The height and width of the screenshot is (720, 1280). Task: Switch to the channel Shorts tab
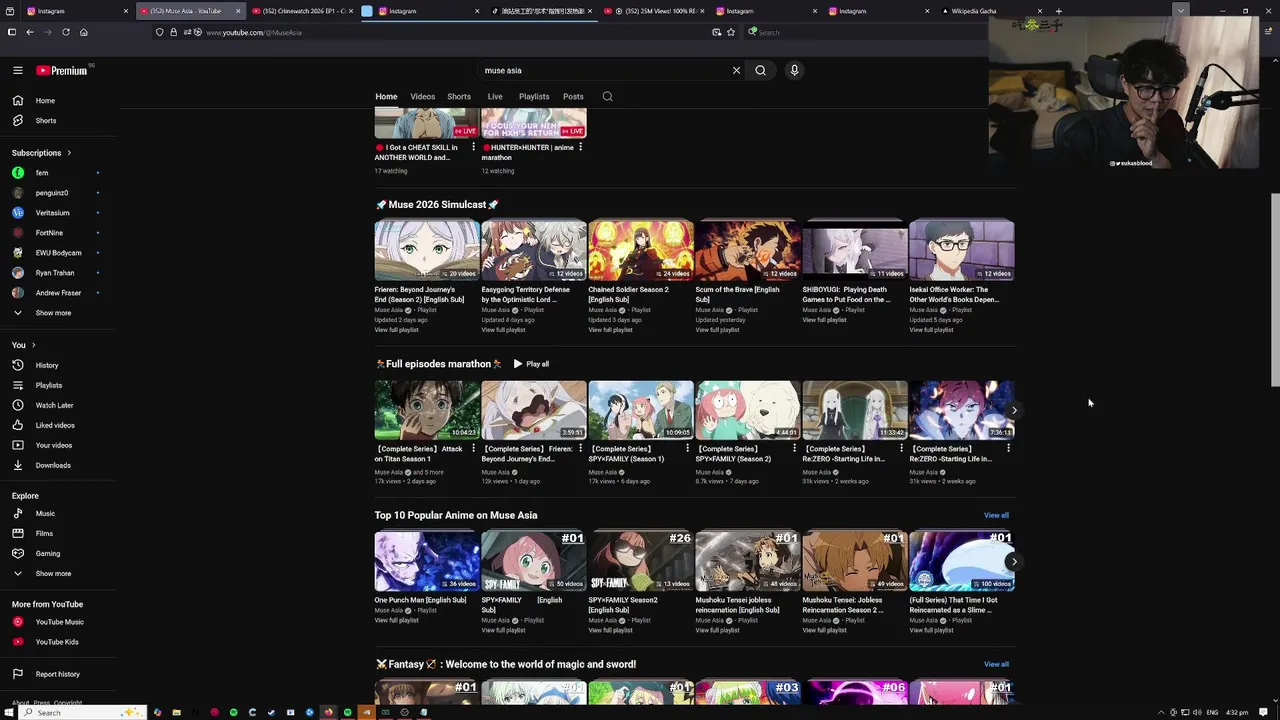pyautogui.click(x=459, y=97)
